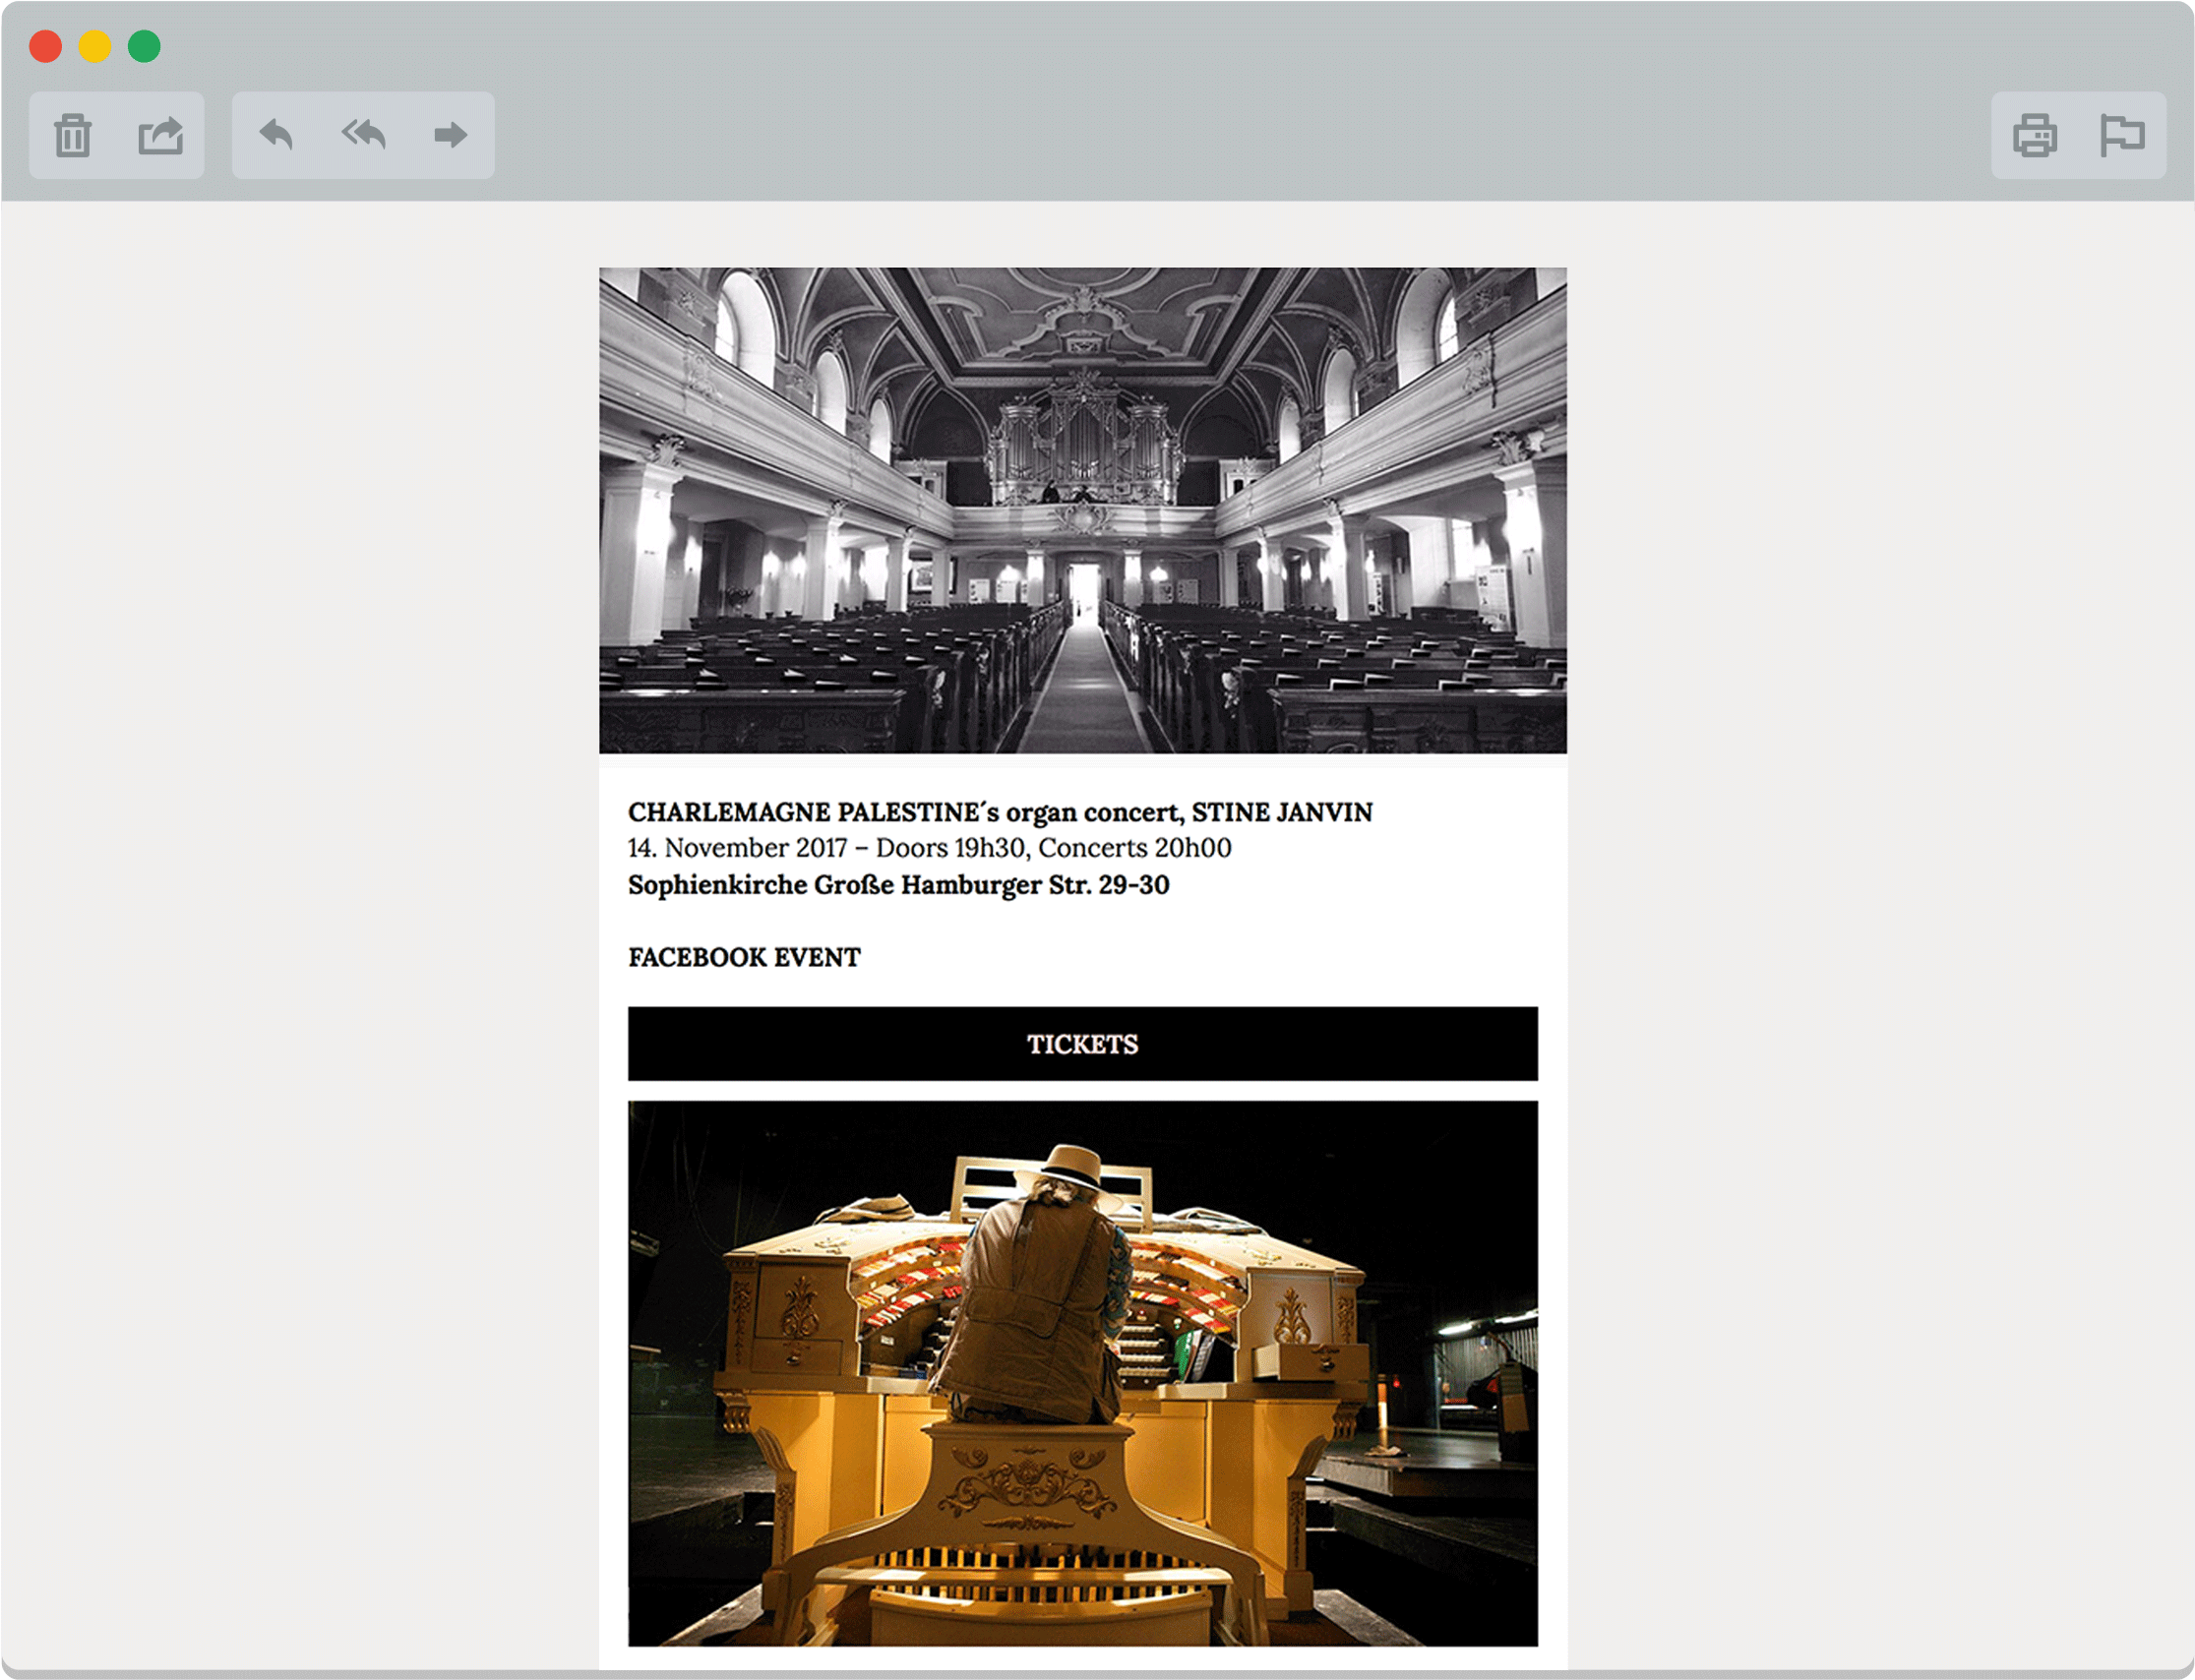
Task: Select the concert date line
Action: pos(929,848)
